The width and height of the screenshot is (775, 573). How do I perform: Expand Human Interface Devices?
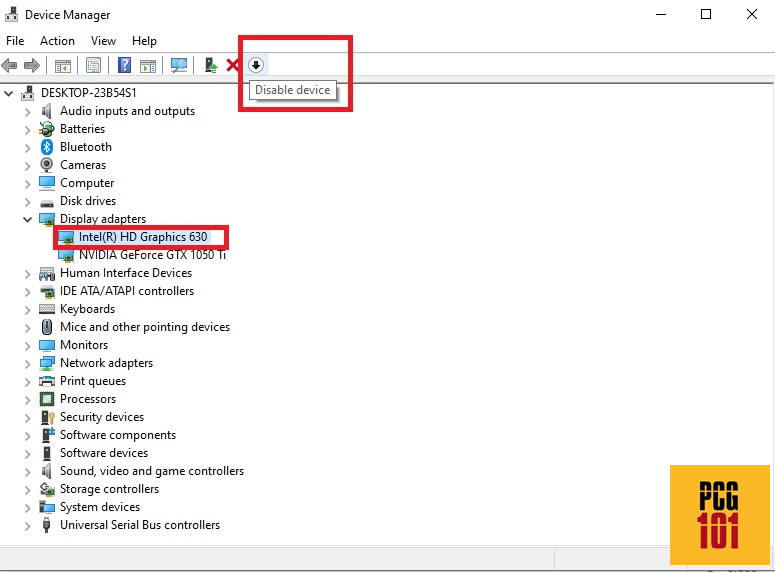[x=28, y=274]
